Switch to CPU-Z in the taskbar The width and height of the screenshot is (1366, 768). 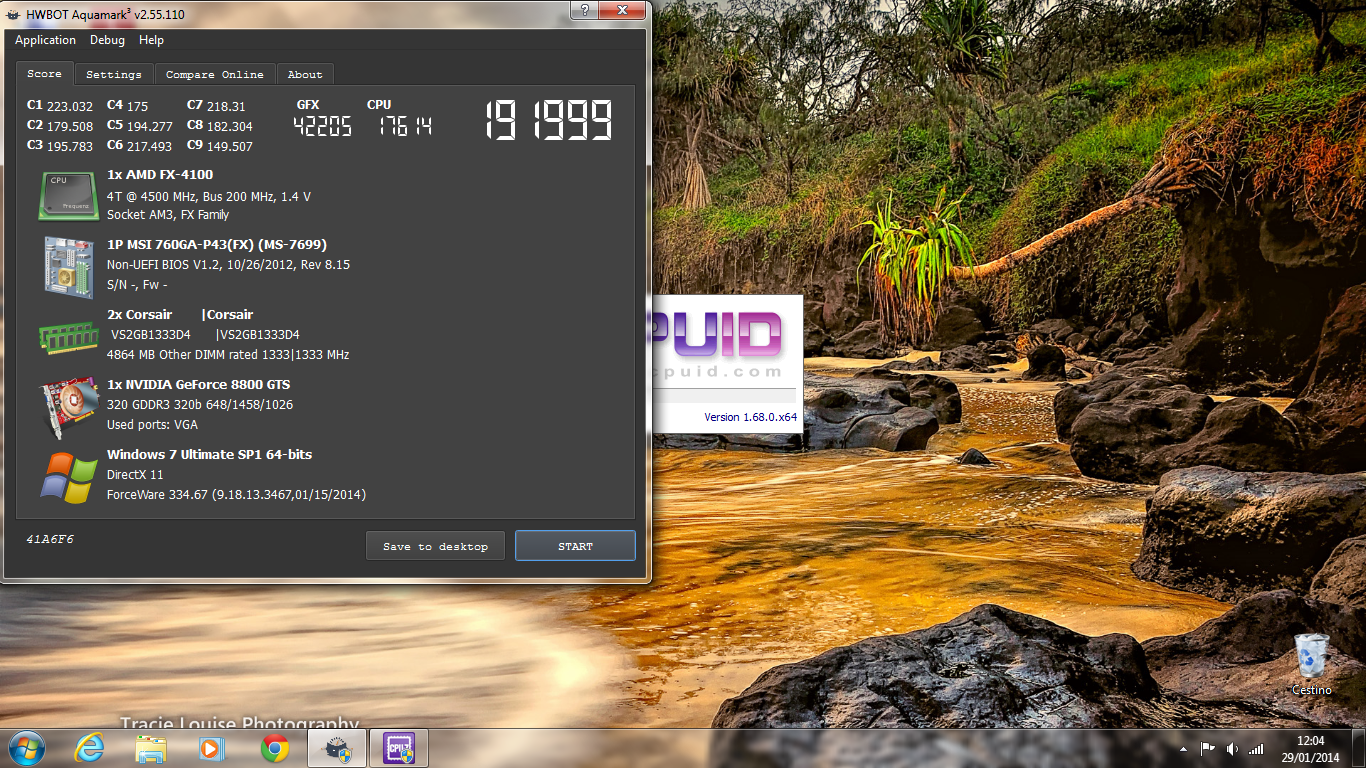[399, 748]
